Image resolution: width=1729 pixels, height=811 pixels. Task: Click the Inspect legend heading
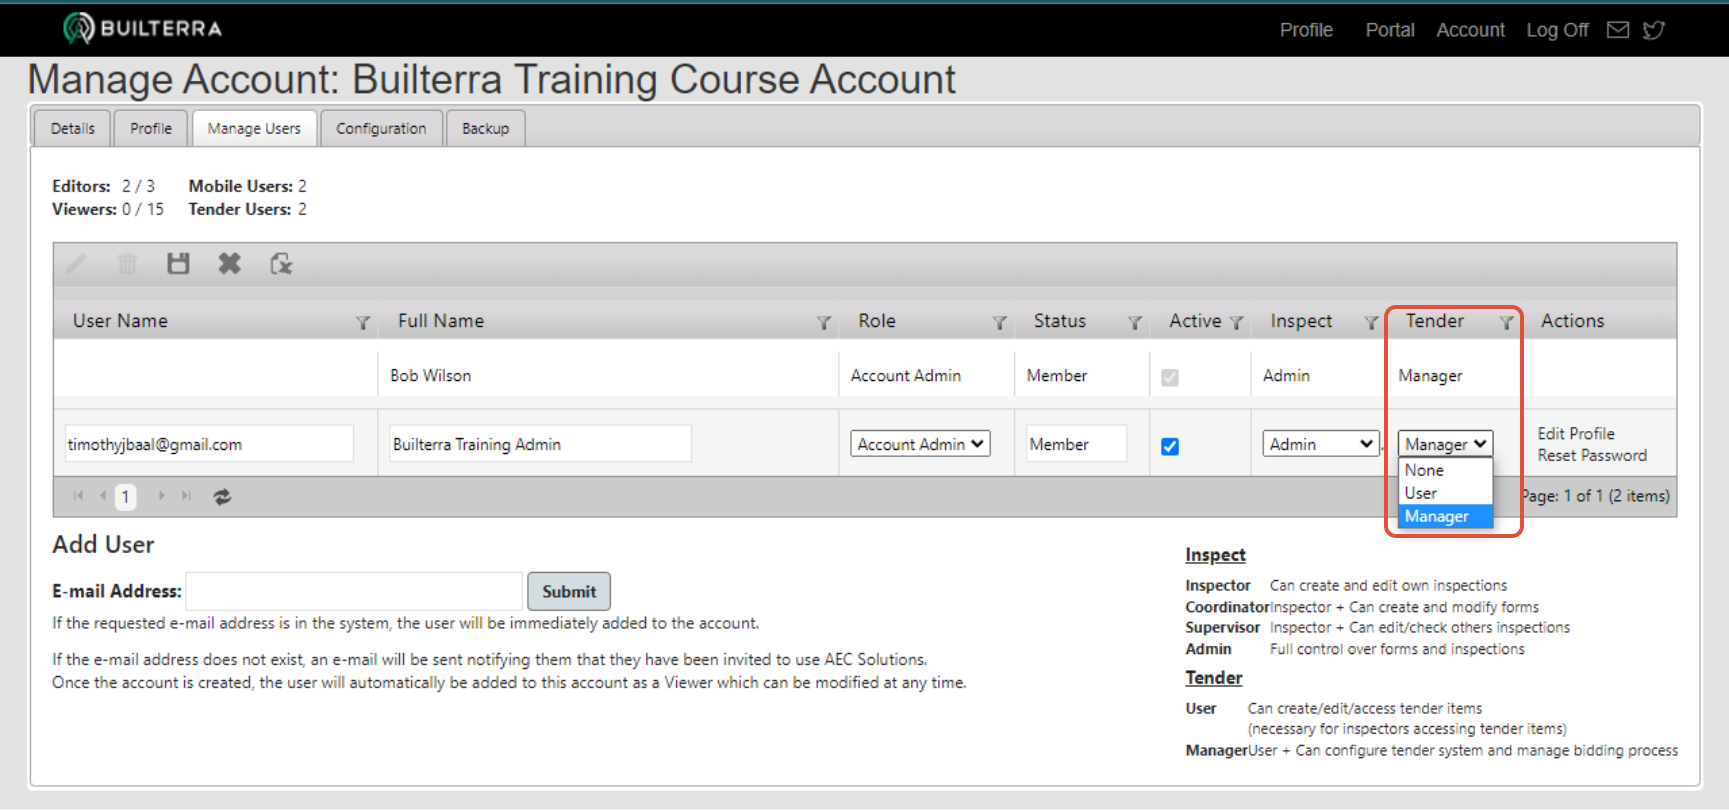1215,555
